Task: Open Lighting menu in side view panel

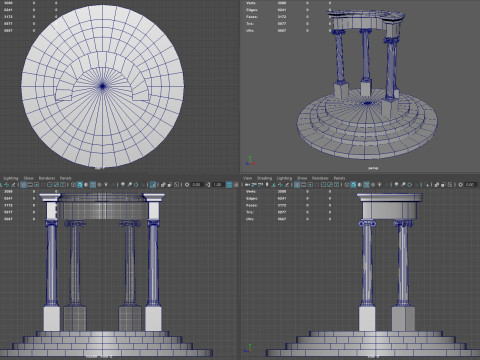Action: (x=284, y=178)
